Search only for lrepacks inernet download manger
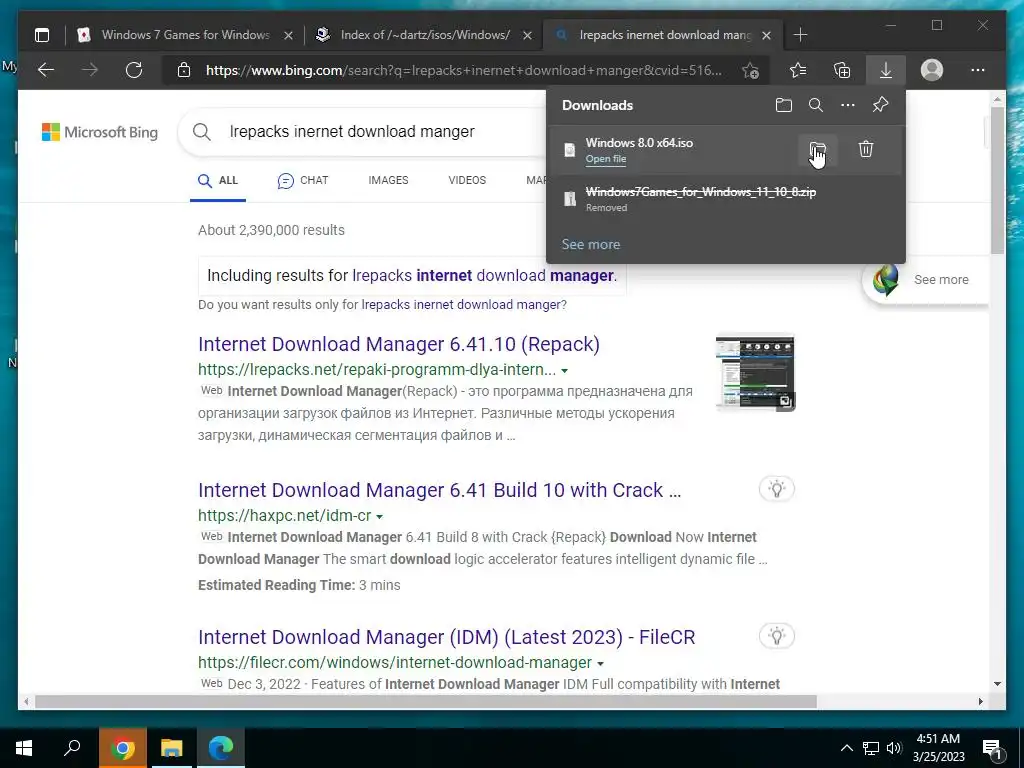This screenshot has height=768, width=1024. (x=461, y=305)
